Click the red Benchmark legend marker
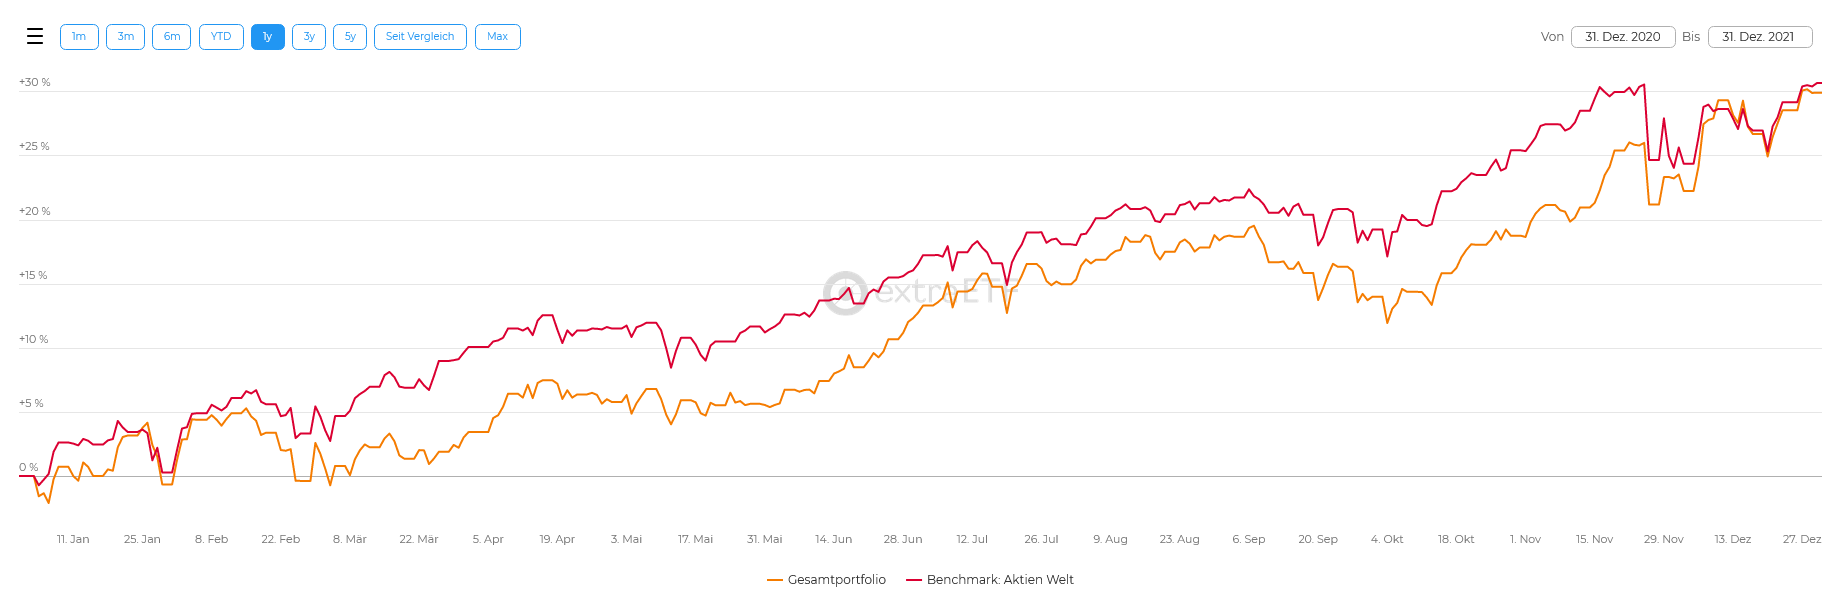The image size is (1831, 598). pyautogui.click(x=914, y=580)
